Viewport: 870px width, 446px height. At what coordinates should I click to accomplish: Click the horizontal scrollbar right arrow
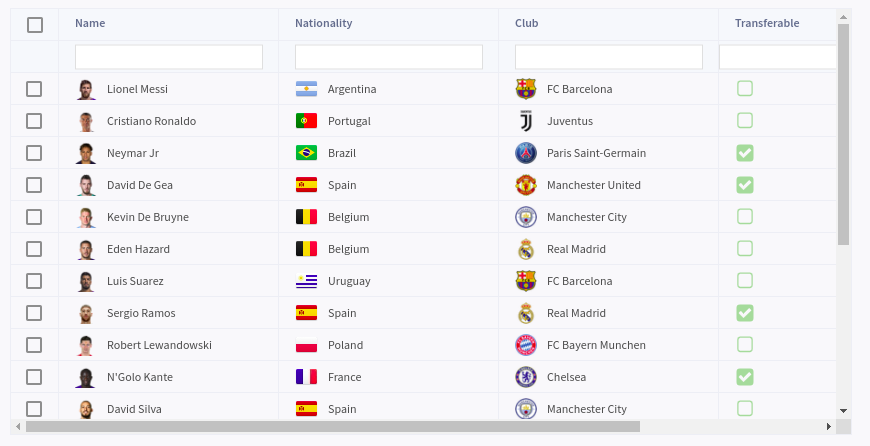[x=828, y=426]
